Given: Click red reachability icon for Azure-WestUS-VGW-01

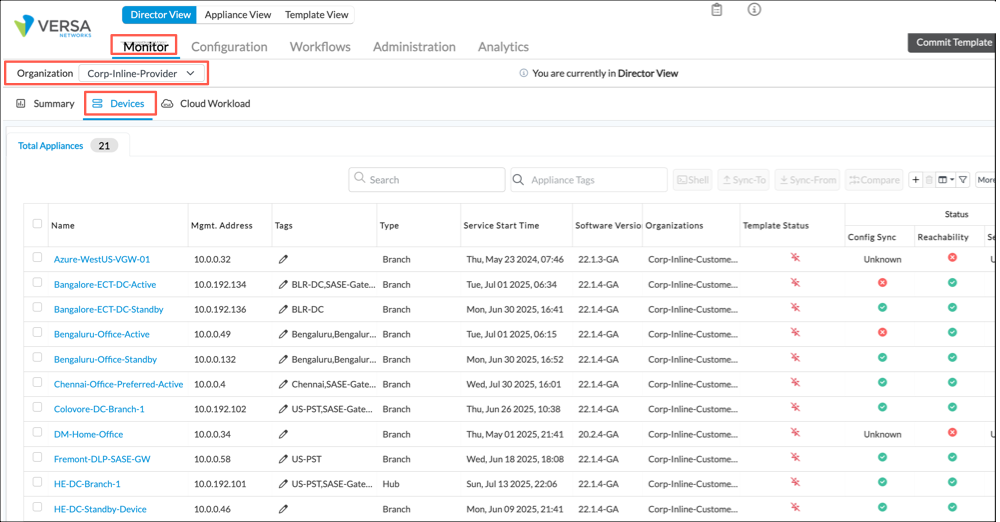Looking at the screenshot, I should pos(952,257).
